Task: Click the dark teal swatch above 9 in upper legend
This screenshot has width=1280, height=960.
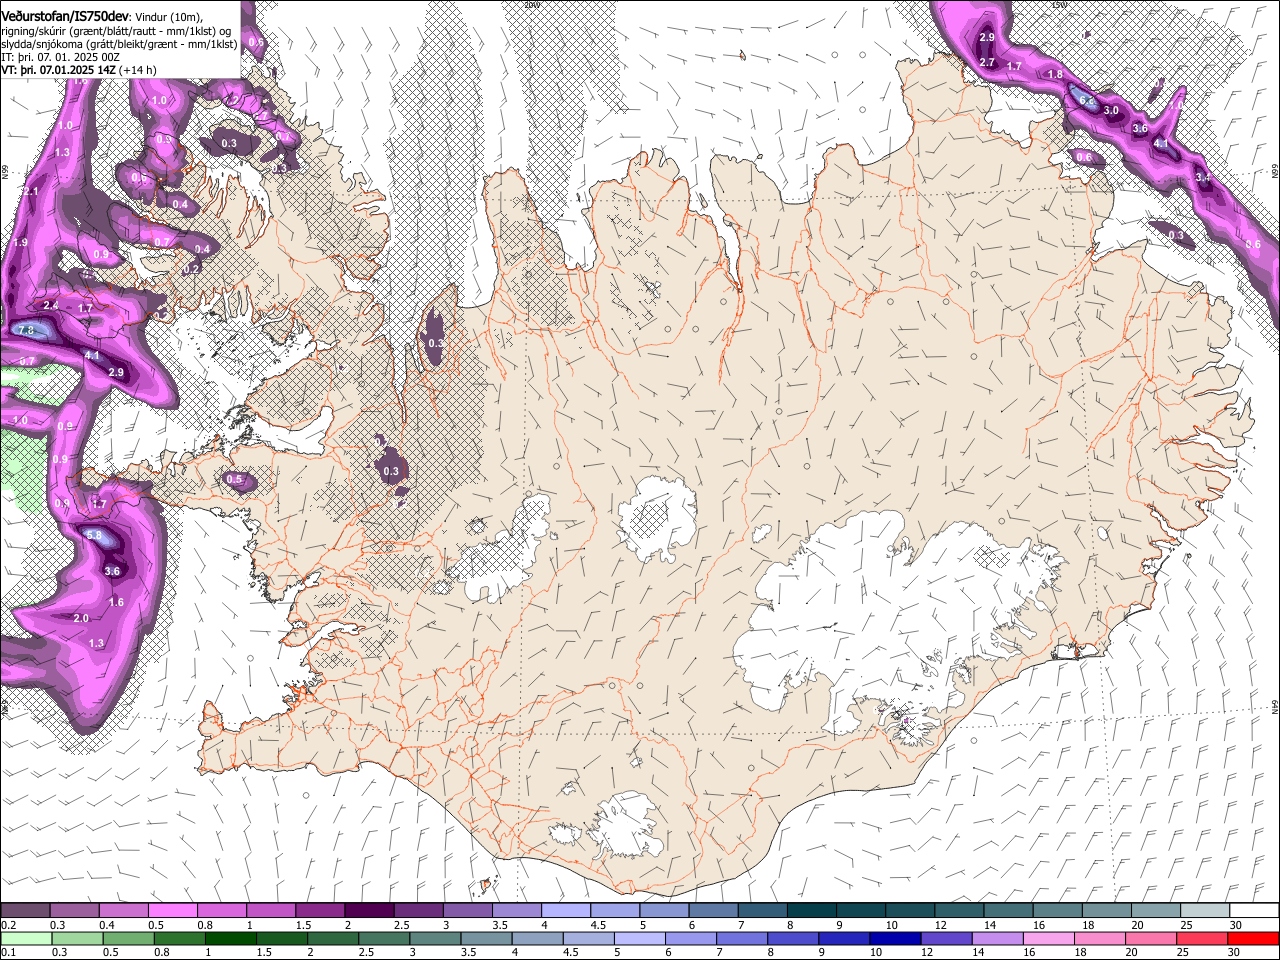Action: coord(859,911)
